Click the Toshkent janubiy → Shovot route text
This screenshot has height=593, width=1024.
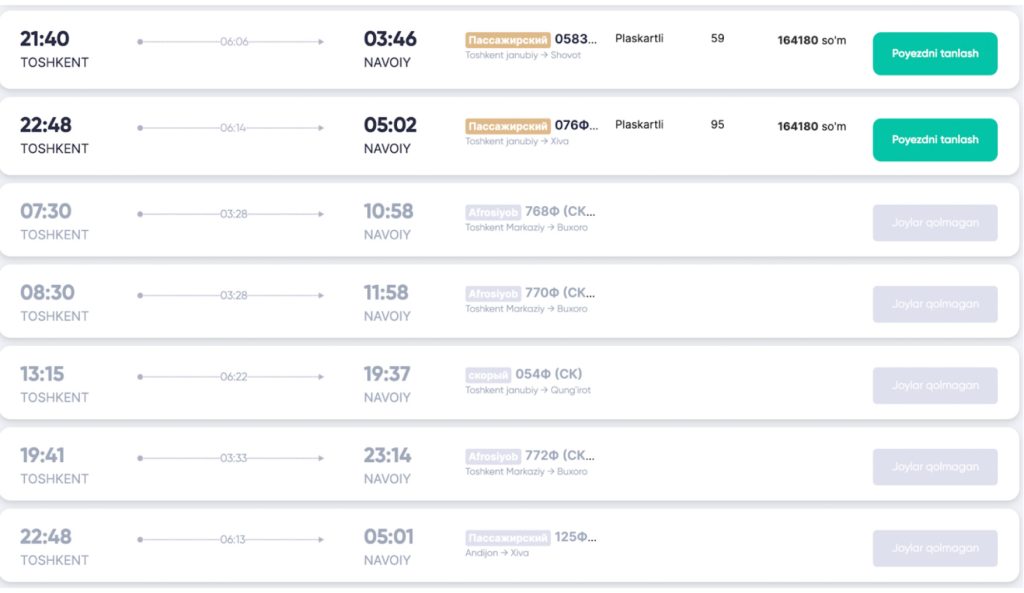tap(522, 56)
